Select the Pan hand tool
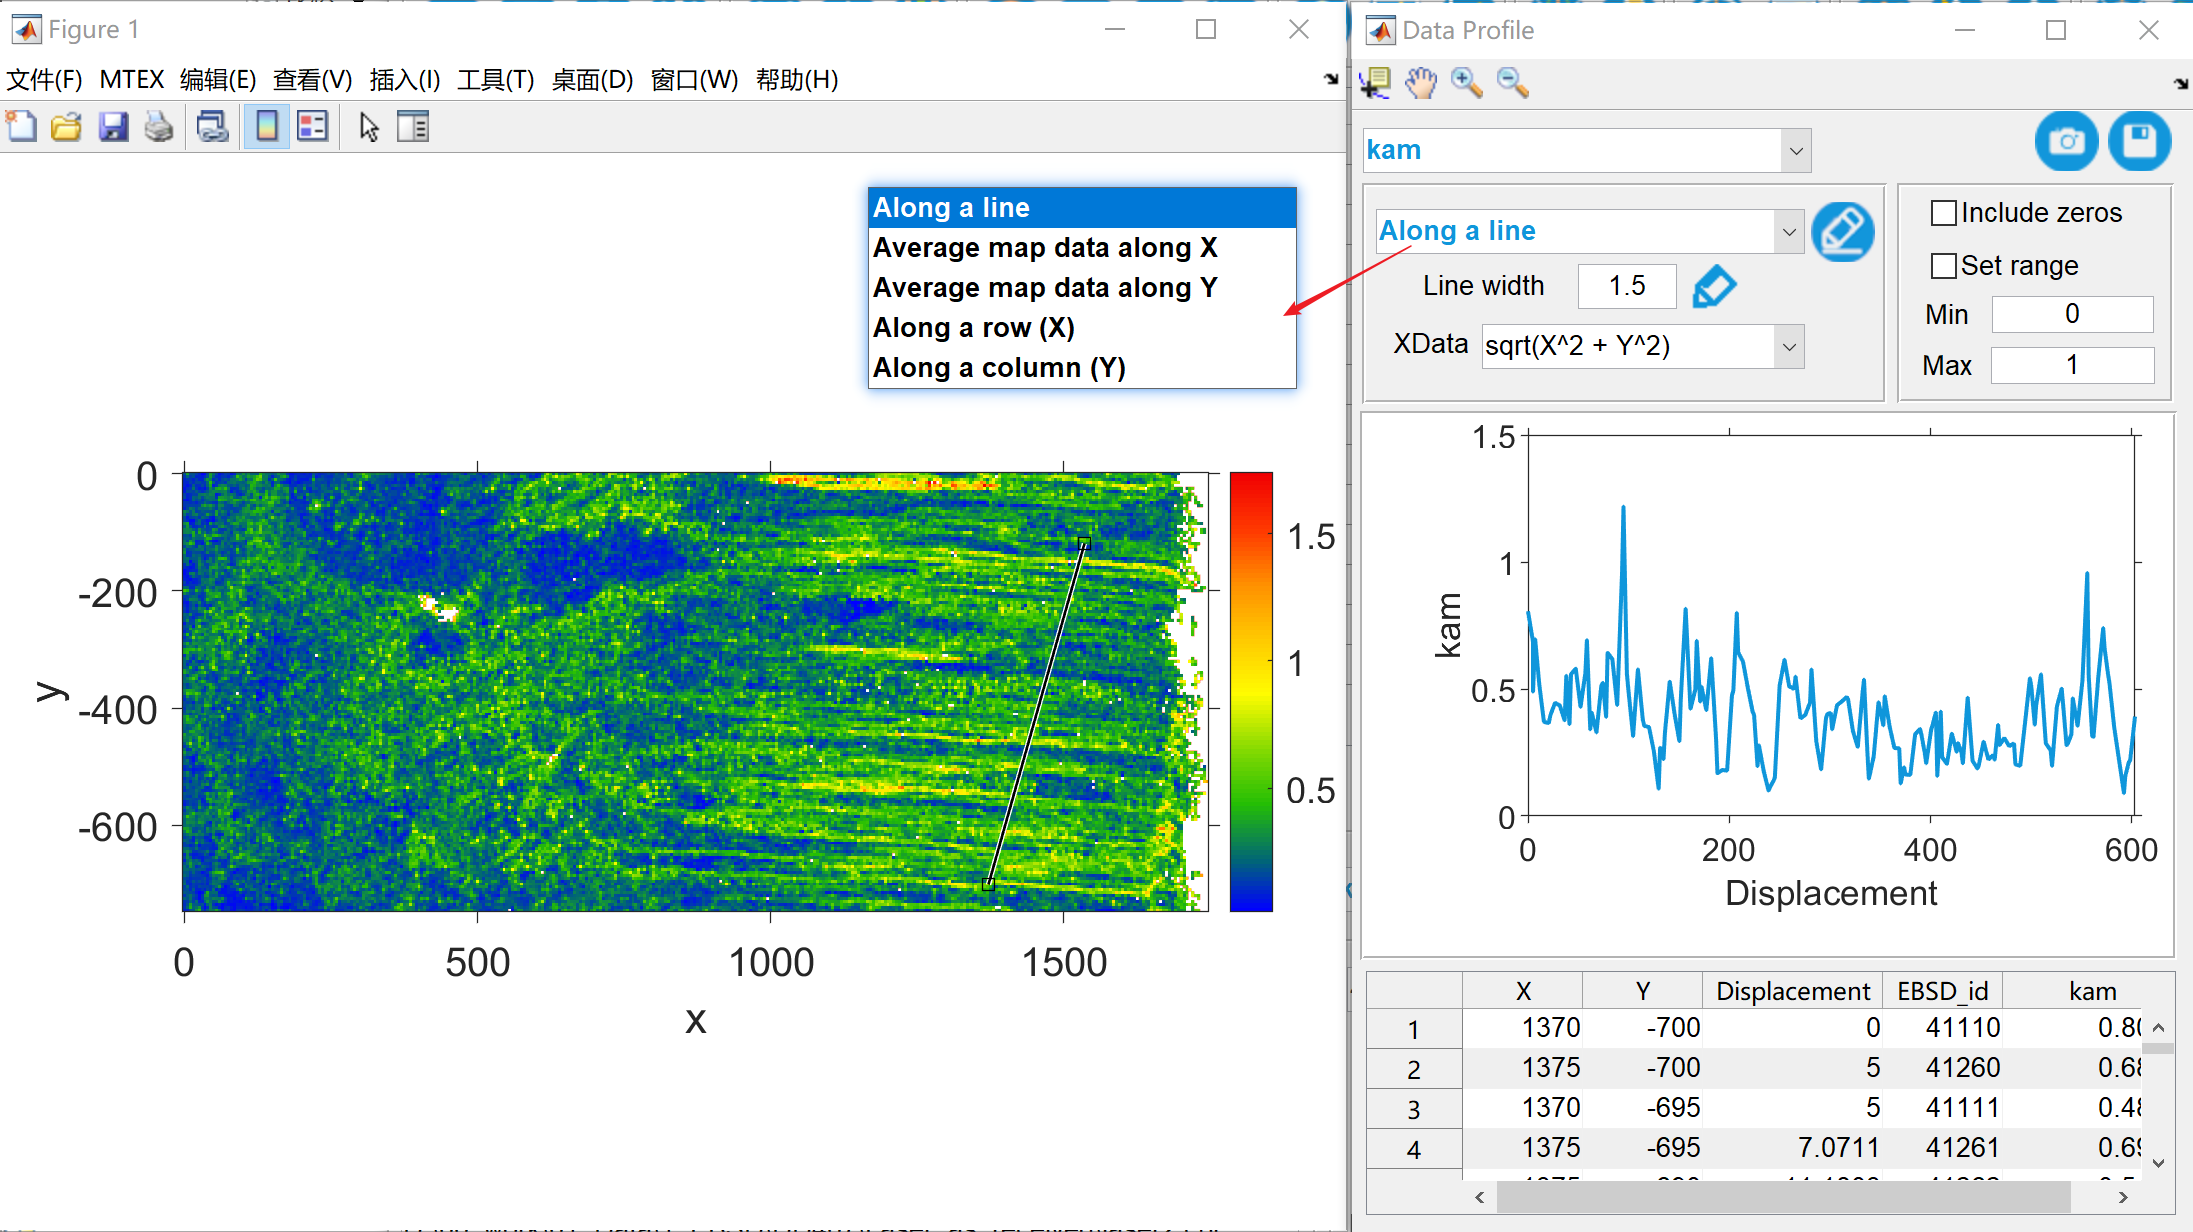 [x=1420, y=83]
